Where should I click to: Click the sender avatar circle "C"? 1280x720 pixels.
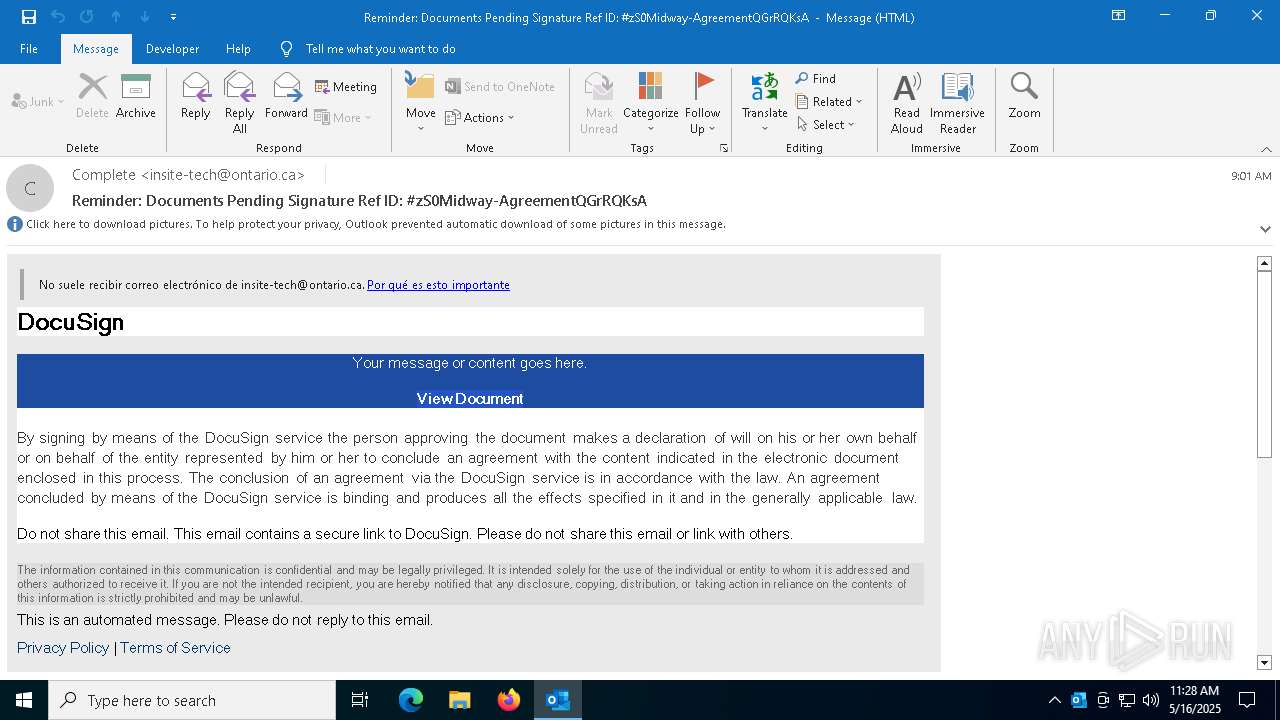tap(30, 188)
